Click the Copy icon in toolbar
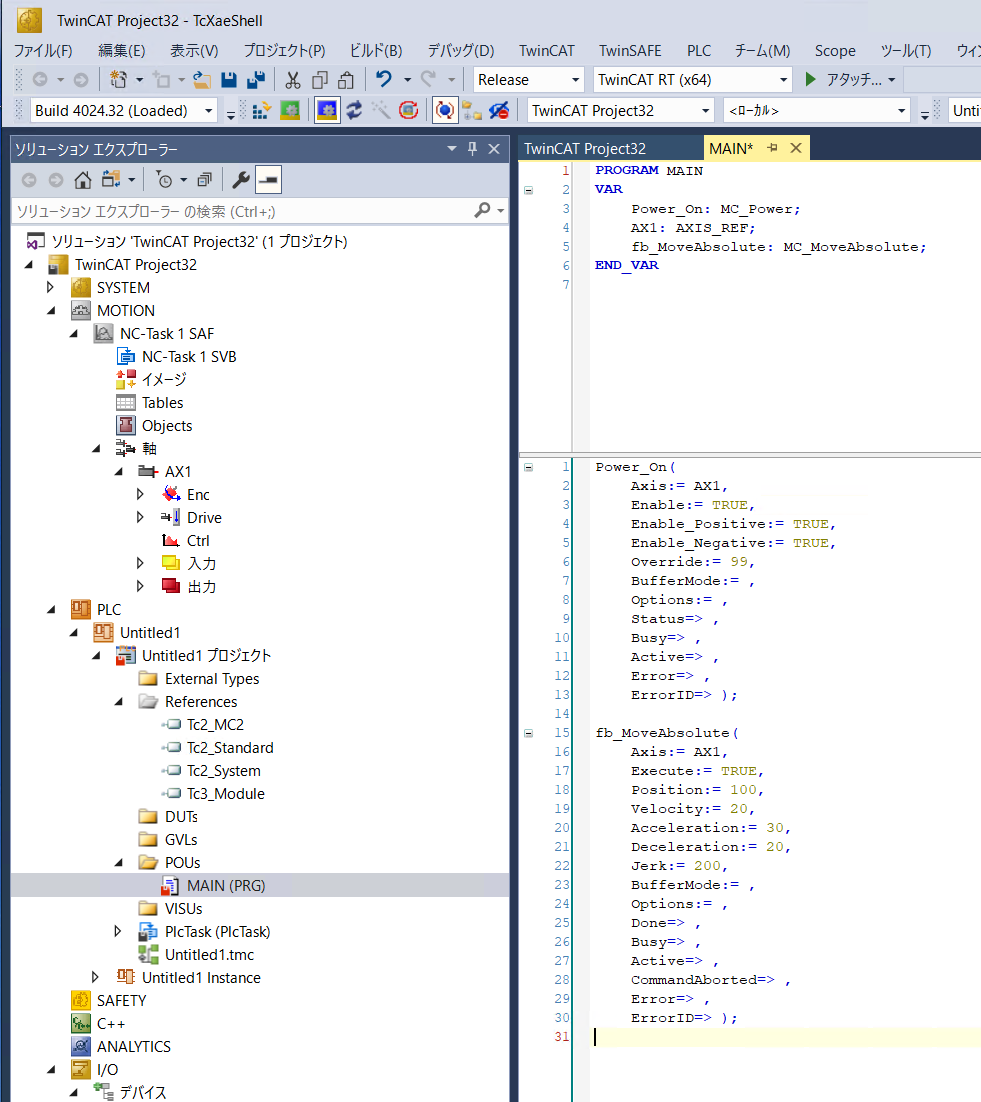Viewport: 981px width, 1102px height. [320, 79]
